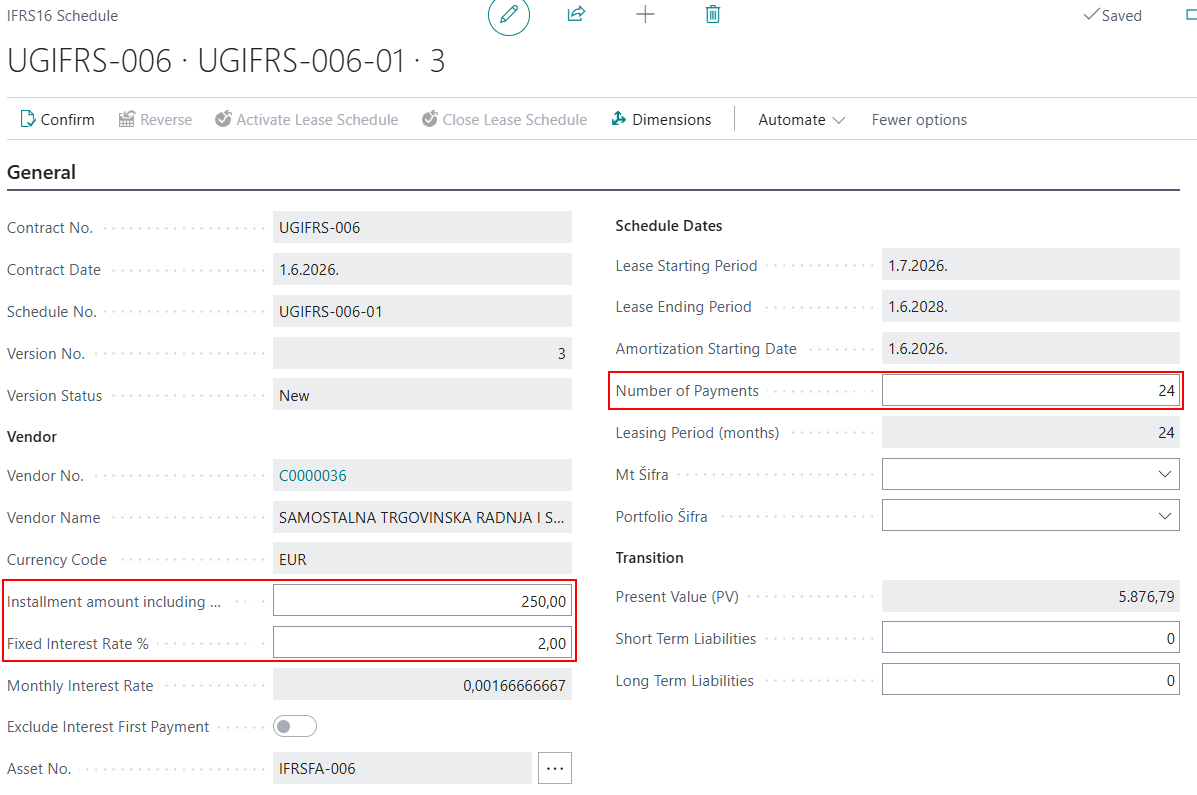
Task: Click the Version No. value 3
Action: tap(422, 353)
